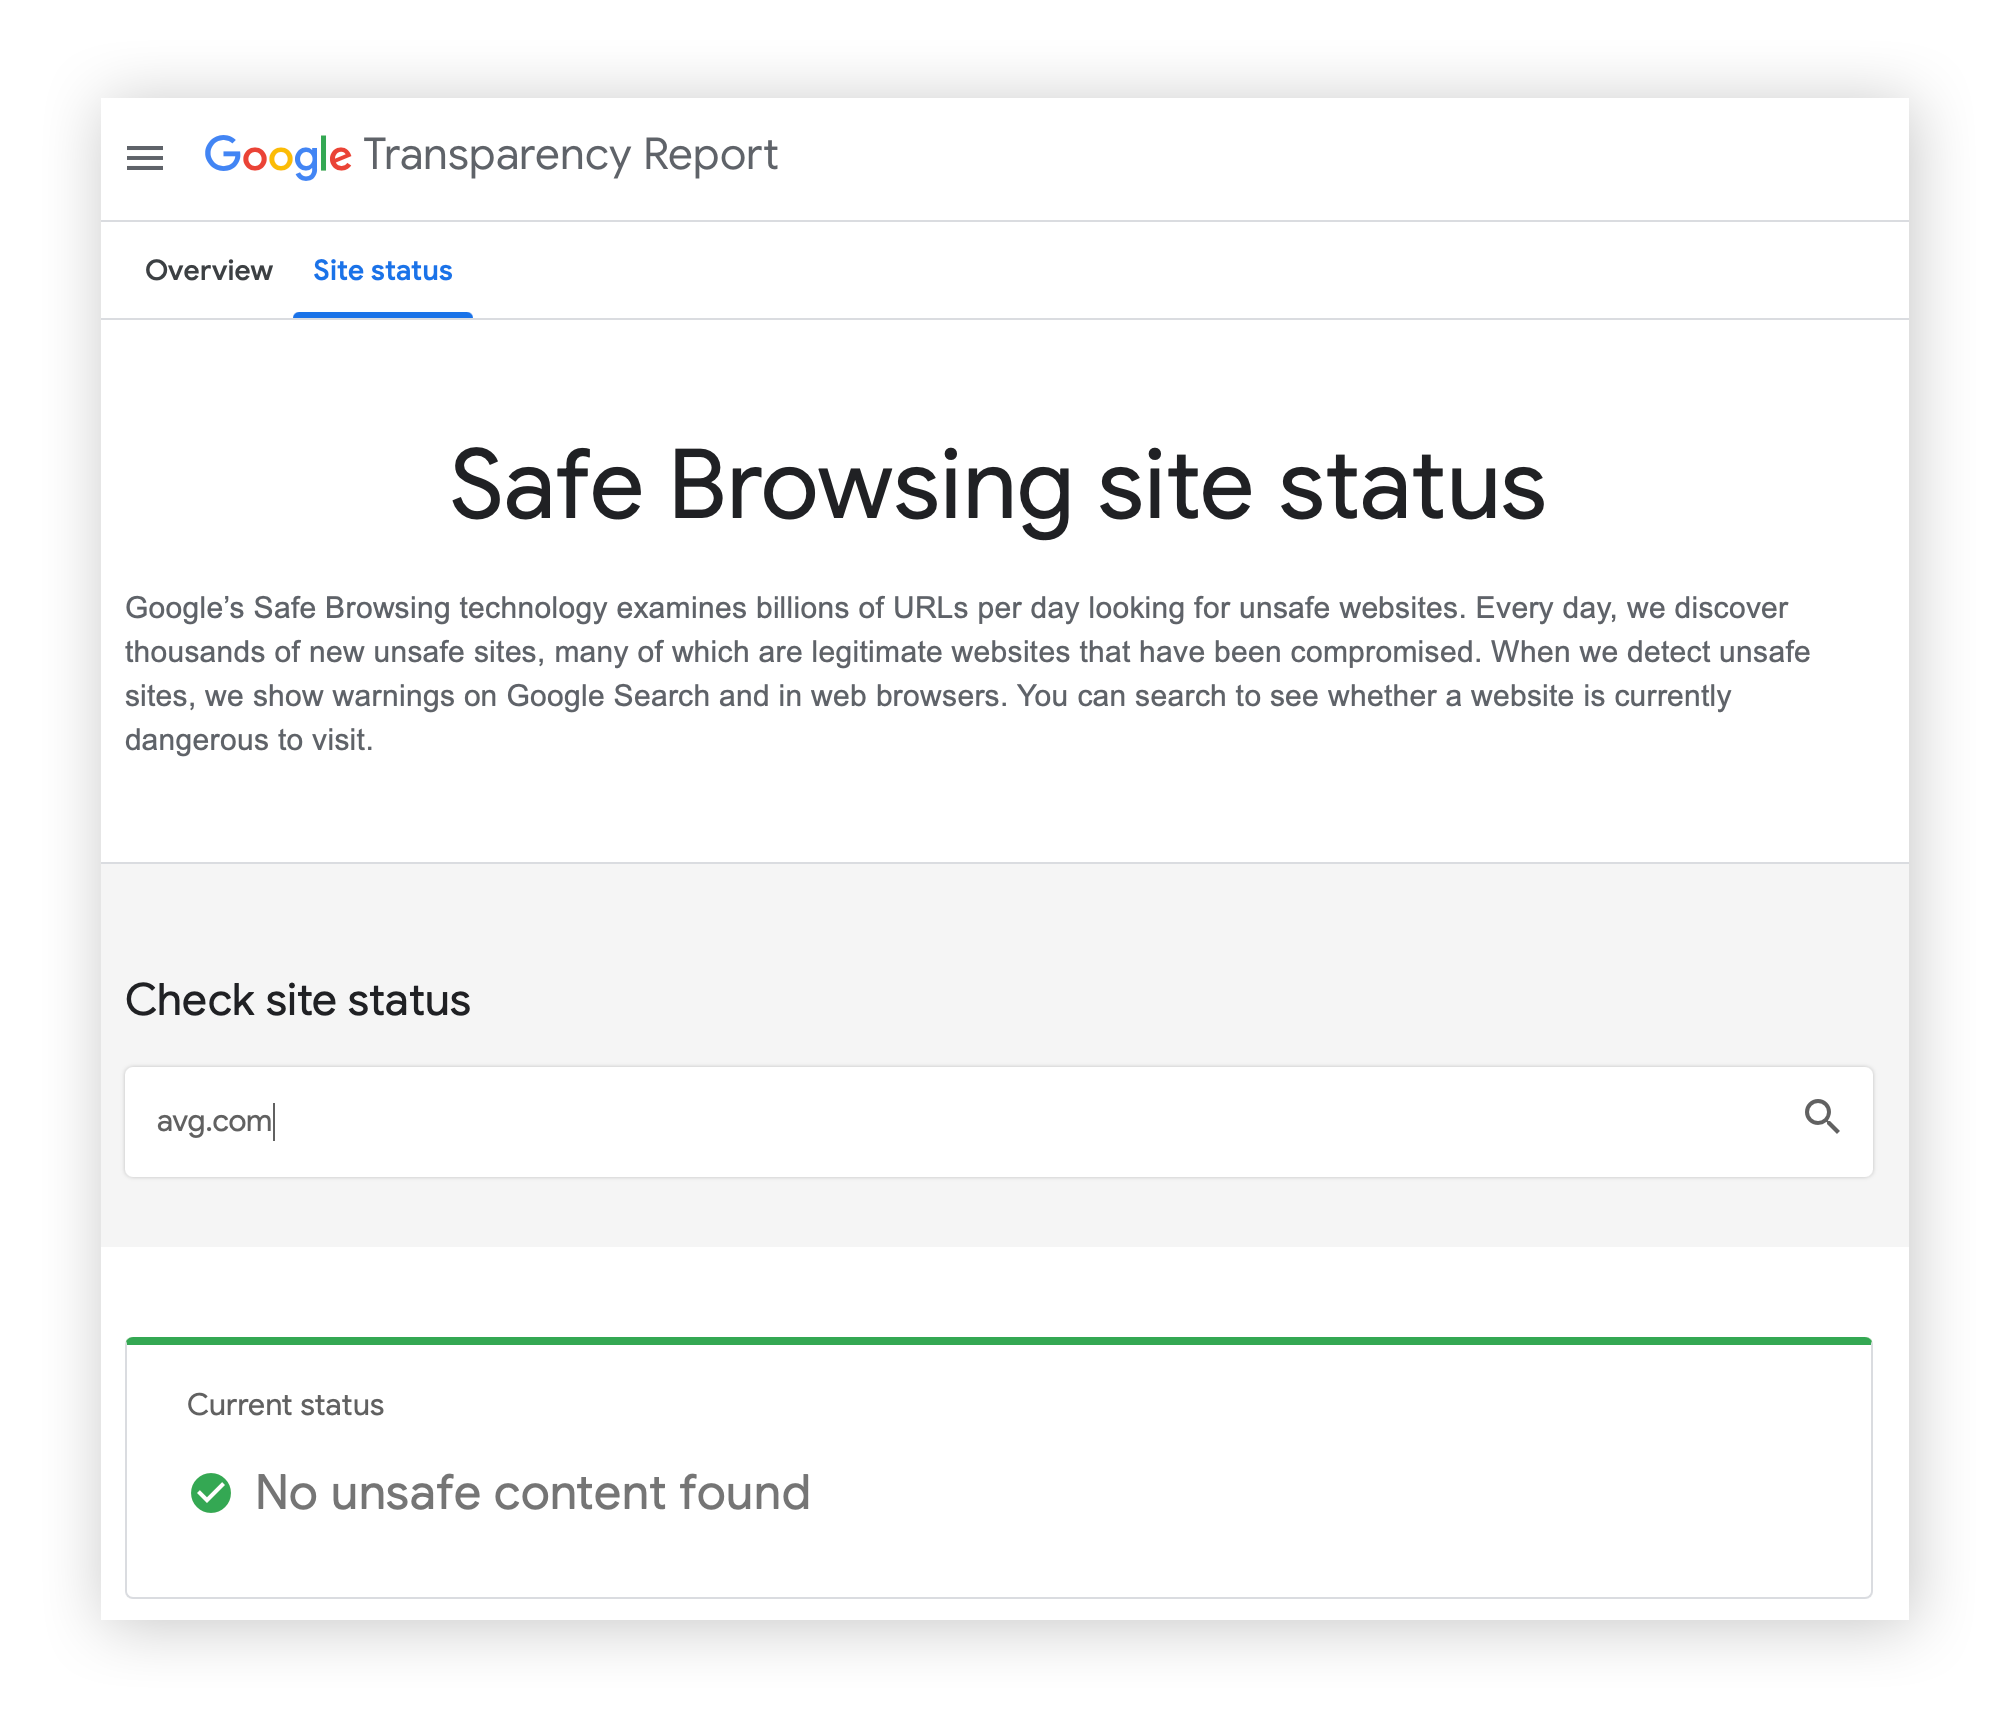Click the search magnifier icon
The height and width of the screenshot is (1718, 2009).
pos(1822,1116)
